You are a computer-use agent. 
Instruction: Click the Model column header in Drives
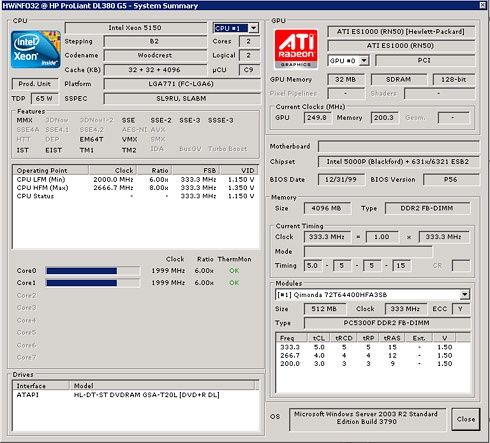pos(163,386)
